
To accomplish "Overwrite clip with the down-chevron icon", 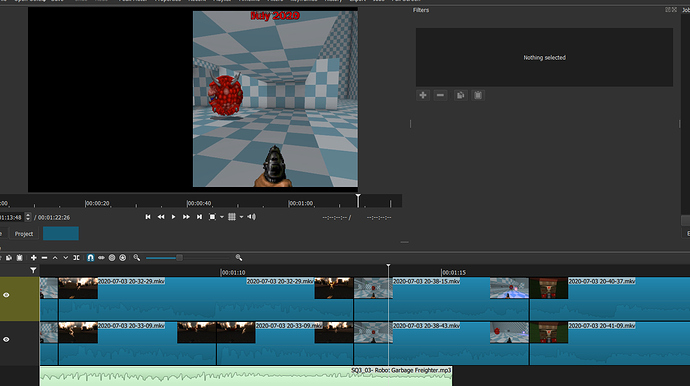I will click(66, 258).
